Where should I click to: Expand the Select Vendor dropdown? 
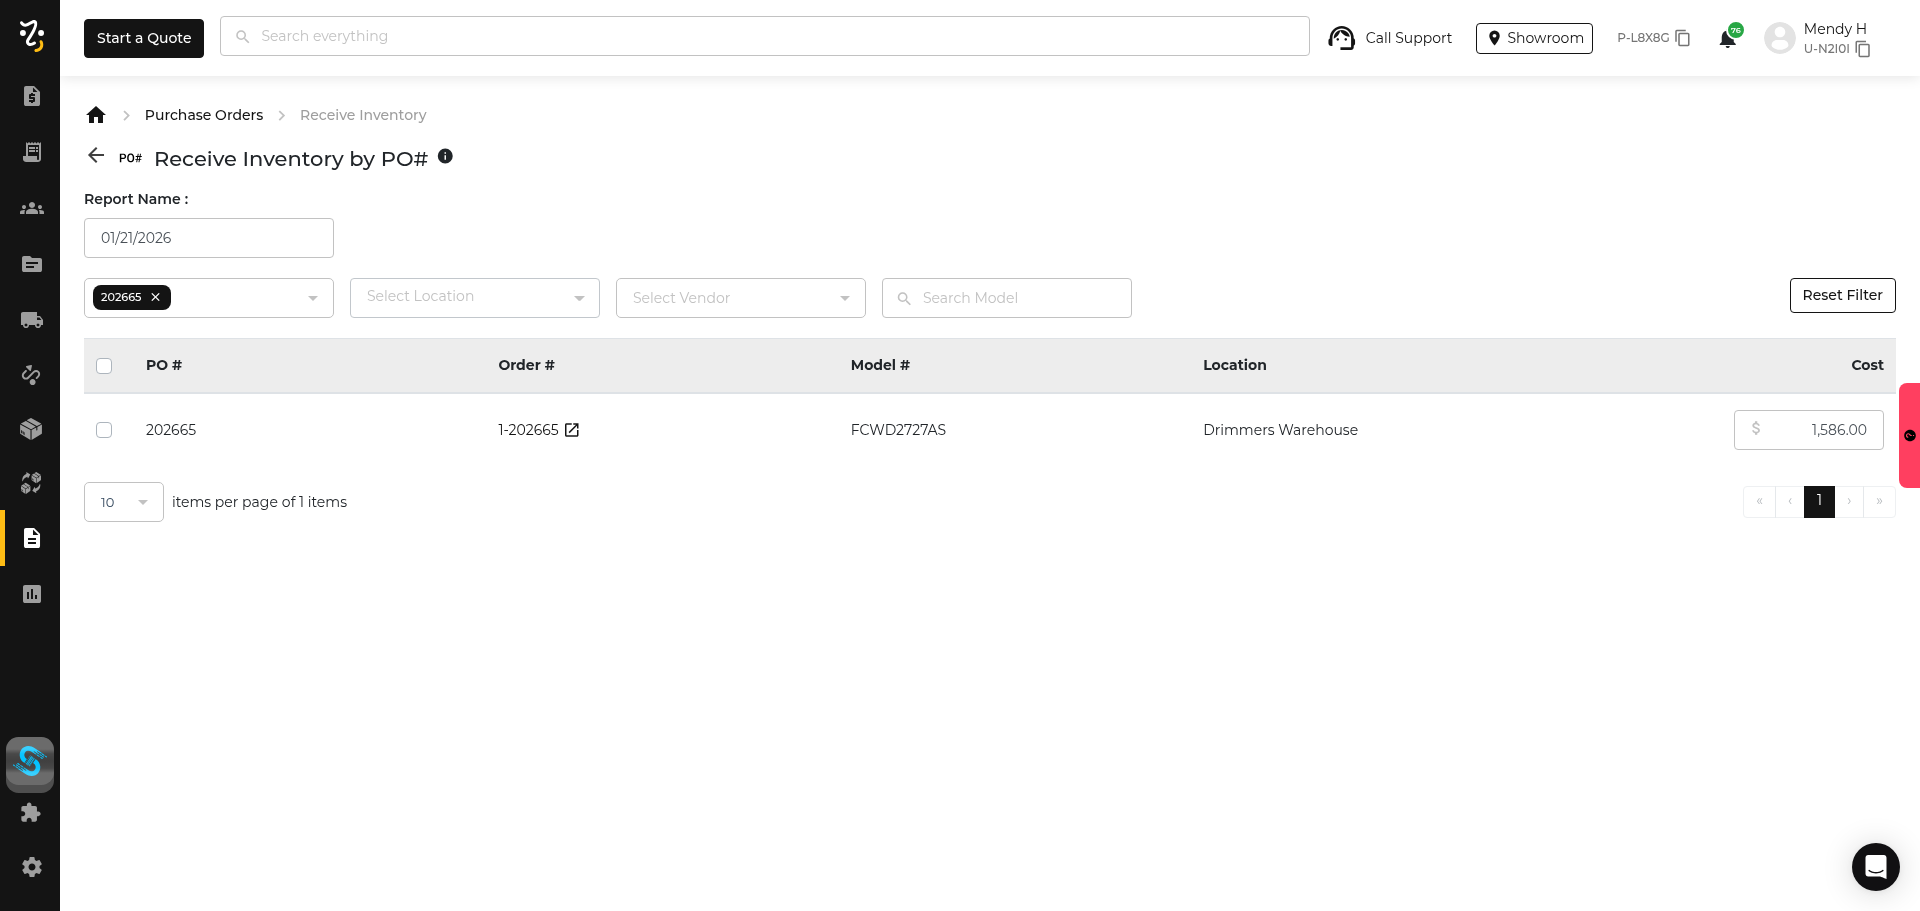(x=741, y=298)
